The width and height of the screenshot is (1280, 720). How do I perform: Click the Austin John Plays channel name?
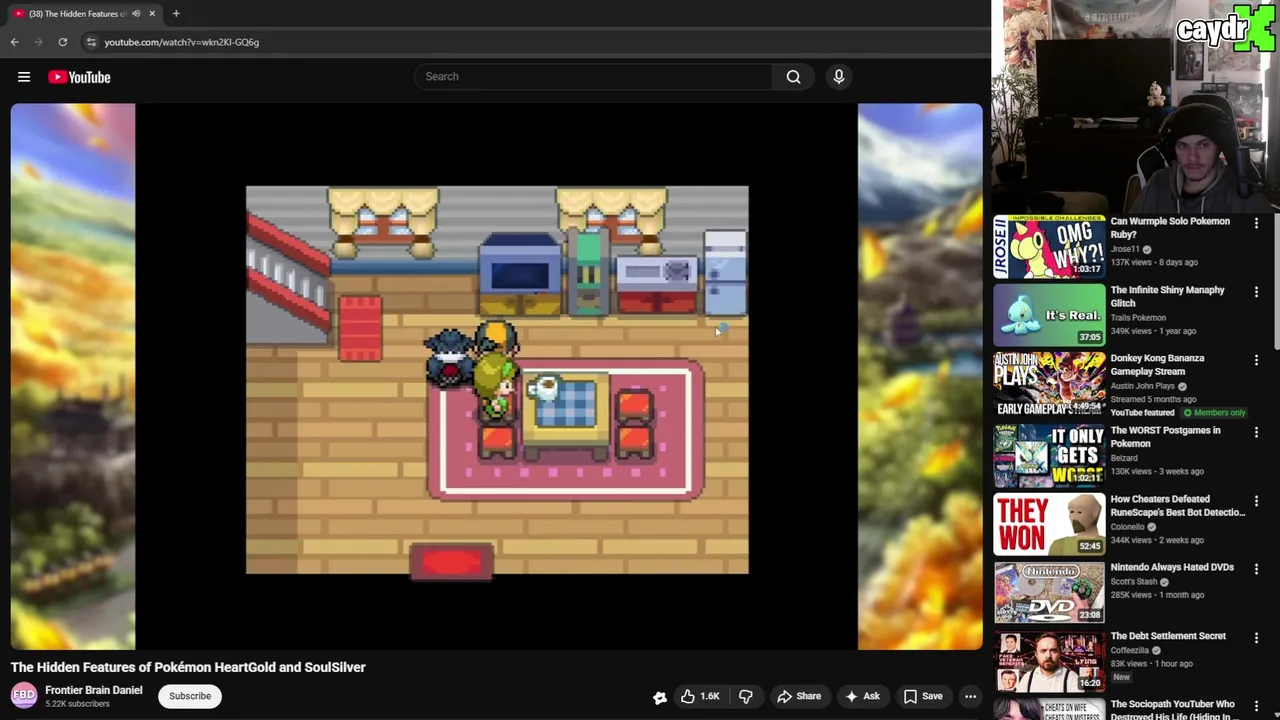click(x=1143, y=386)
